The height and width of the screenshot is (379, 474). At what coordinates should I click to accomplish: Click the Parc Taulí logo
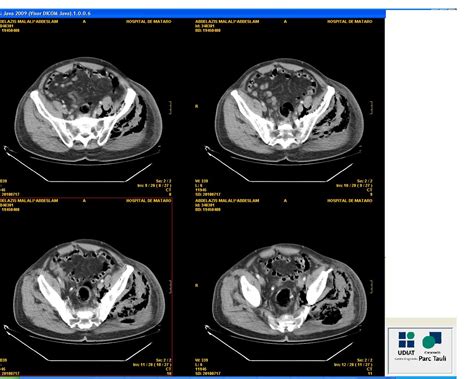click(x=432, y=347)
